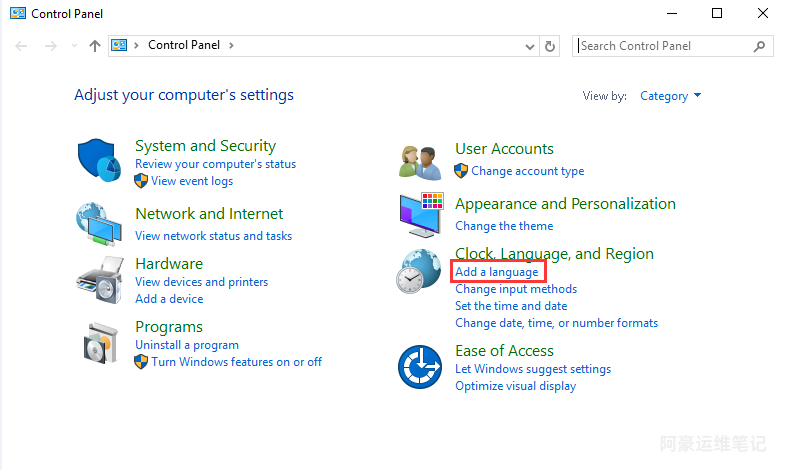Open the Programs disc box icon
The height and width of the screenshot is (470, 786).
pos(101,343)
